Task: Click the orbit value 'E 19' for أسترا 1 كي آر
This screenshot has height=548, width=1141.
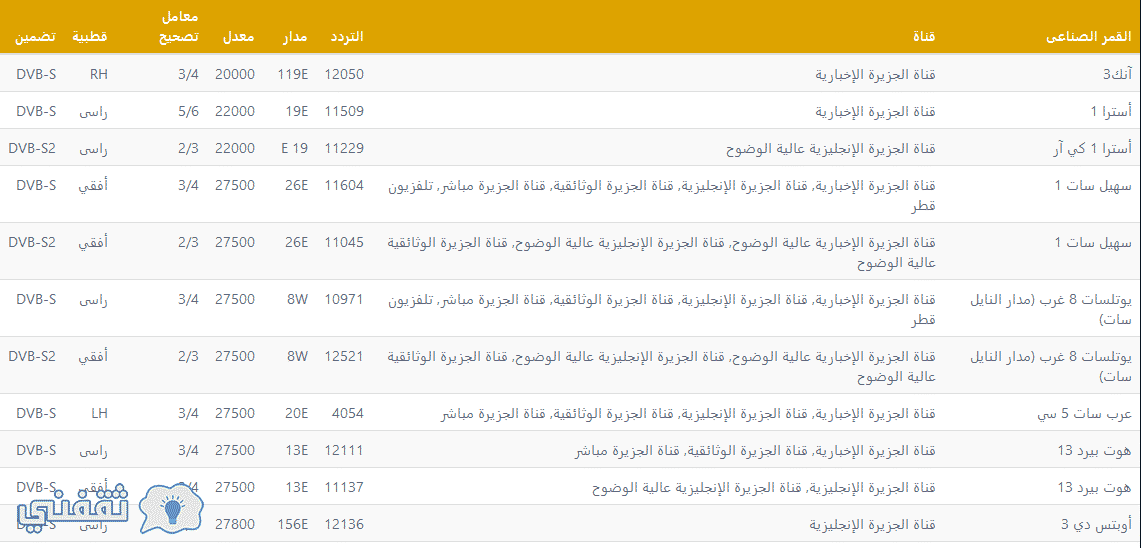Action: coord(295,148)
